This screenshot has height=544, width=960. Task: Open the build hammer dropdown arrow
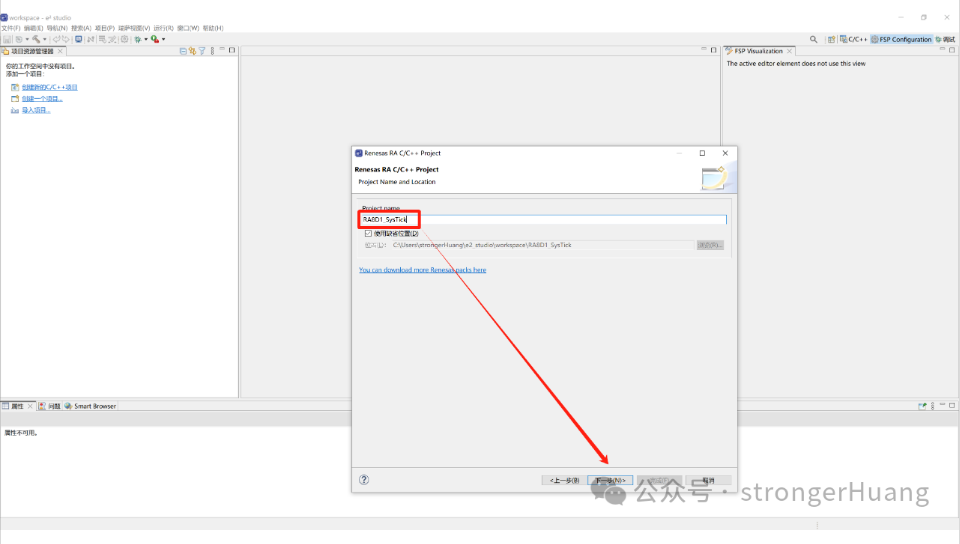pyautogui.click(x=45, y=39)
